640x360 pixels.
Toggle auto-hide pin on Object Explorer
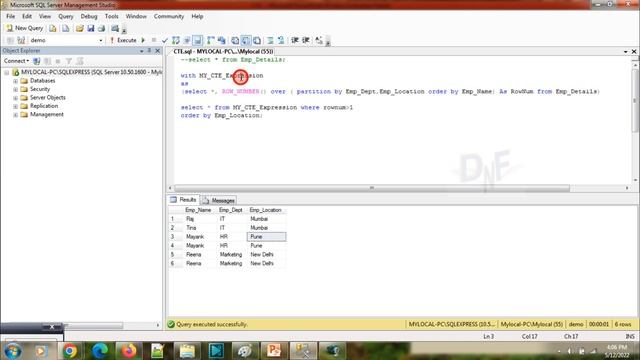coord(149,51)
